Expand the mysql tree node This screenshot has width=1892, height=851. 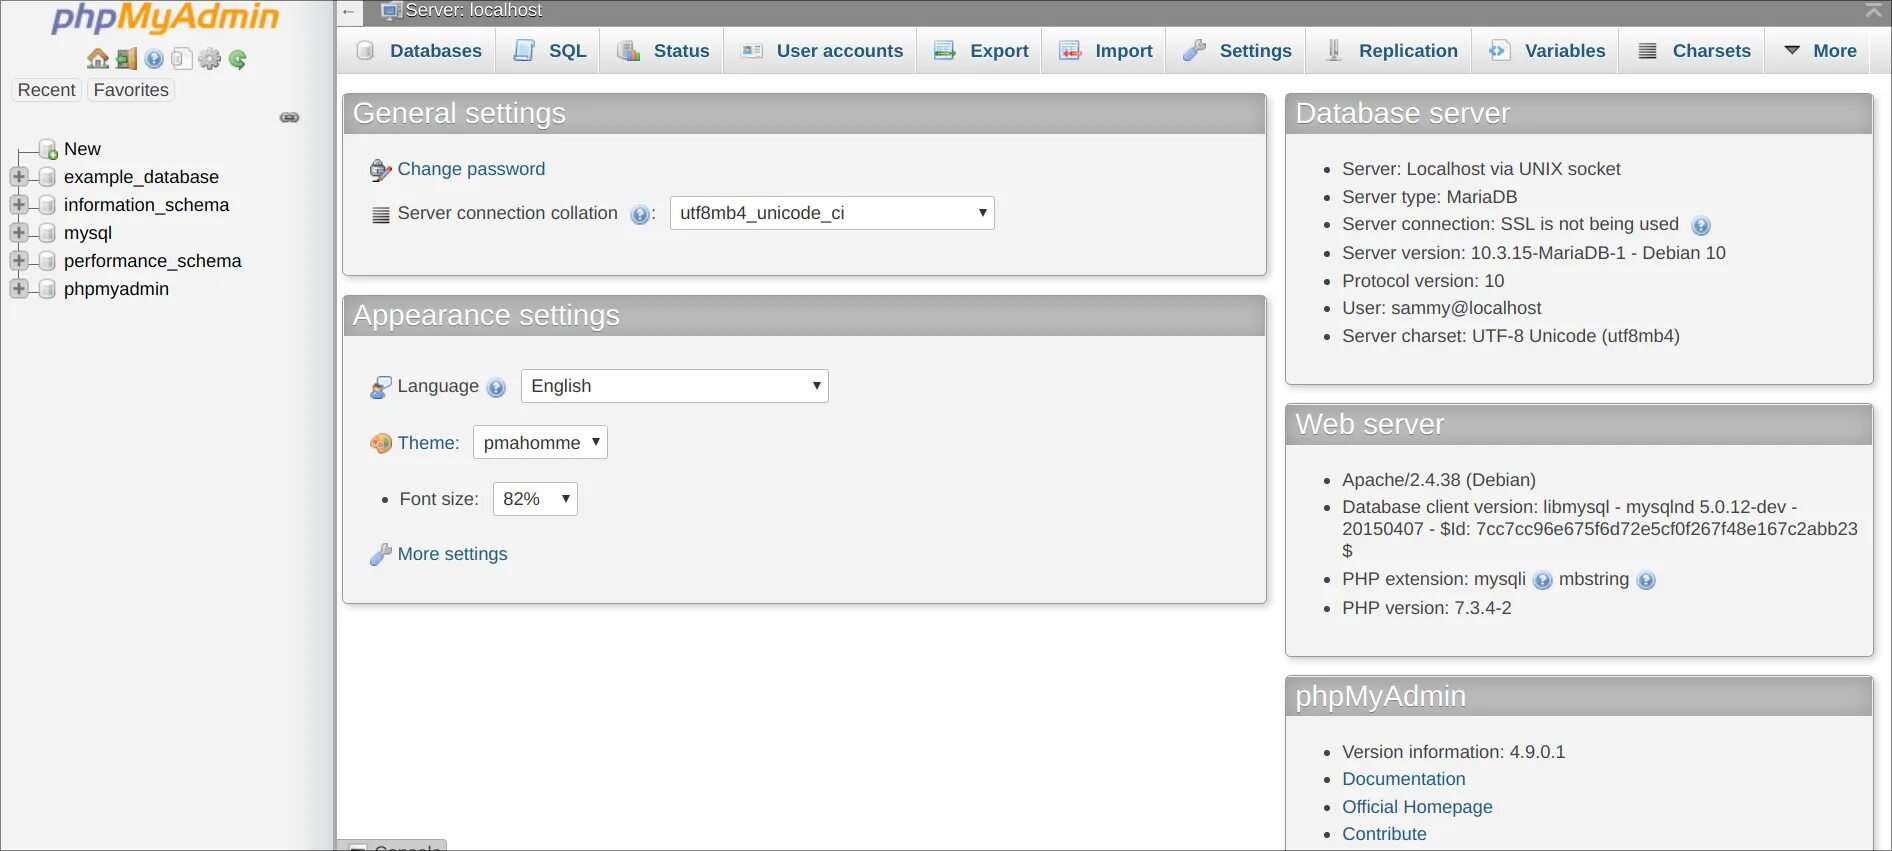18,233
